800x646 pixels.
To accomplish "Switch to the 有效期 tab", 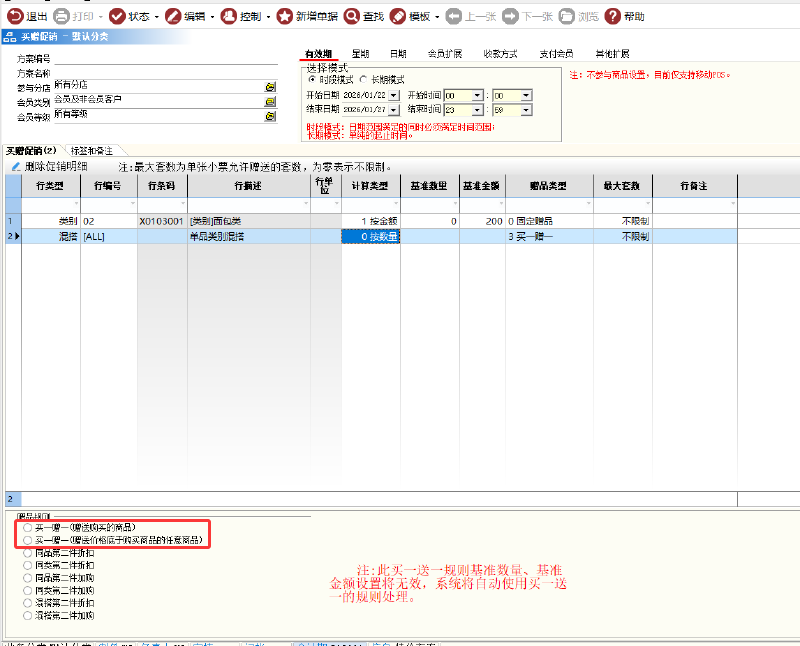I will point(318,54).
